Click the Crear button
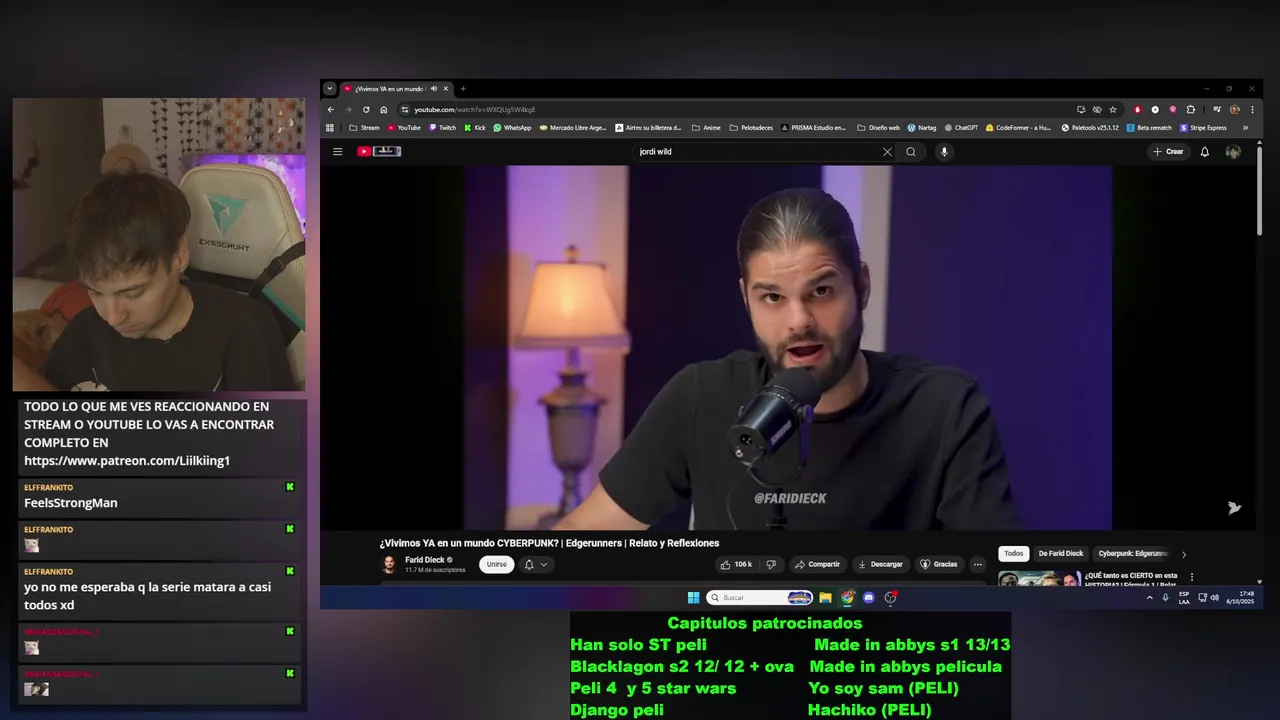Viewport: 1280px width, 720px height. [x=1168, y=152]
